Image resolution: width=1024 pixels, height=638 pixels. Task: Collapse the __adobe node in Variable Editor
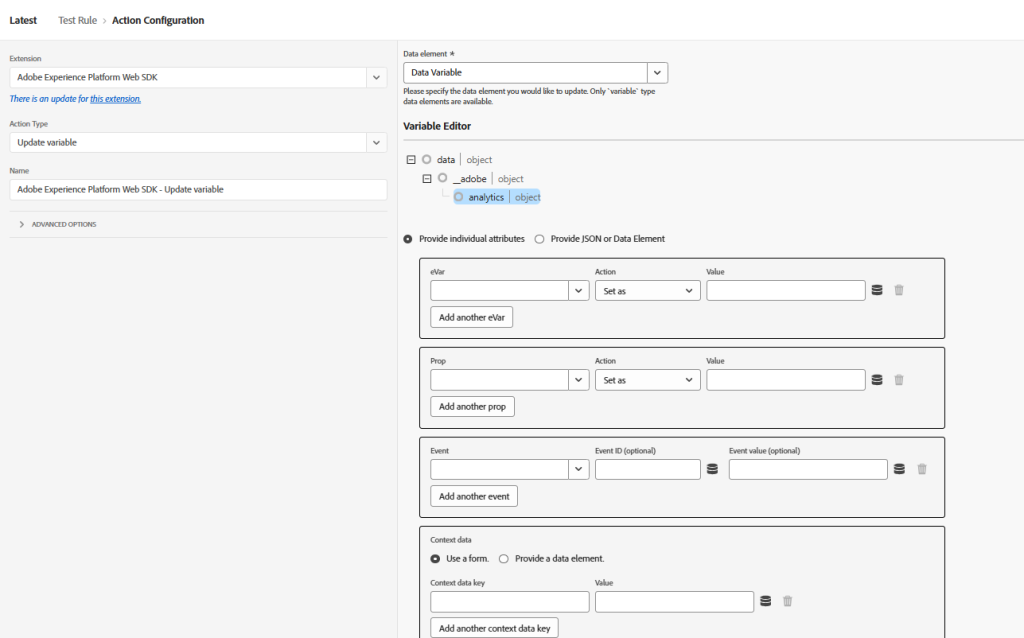pos(426,178)
